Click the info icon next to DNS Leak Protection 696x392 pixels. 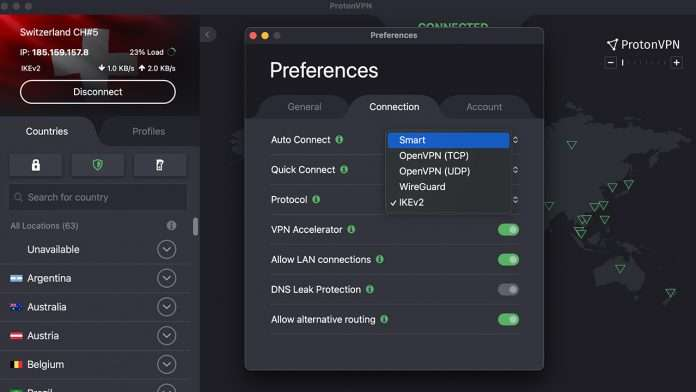[370, 289]
